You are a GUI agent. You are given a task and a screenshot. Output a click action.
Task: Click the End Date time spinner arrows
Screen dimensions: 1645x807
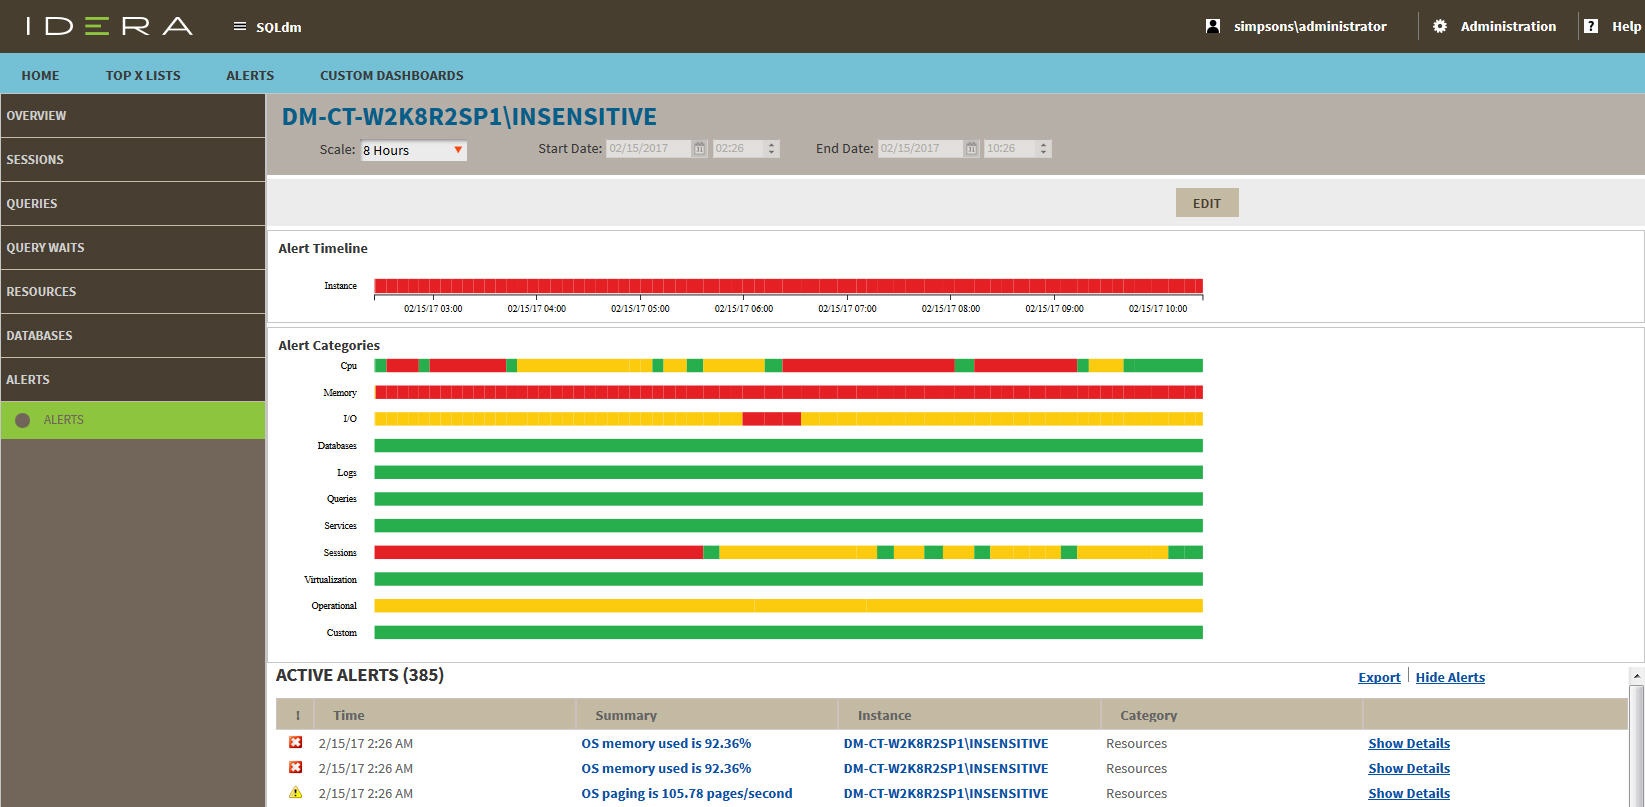pos(1043,149)
